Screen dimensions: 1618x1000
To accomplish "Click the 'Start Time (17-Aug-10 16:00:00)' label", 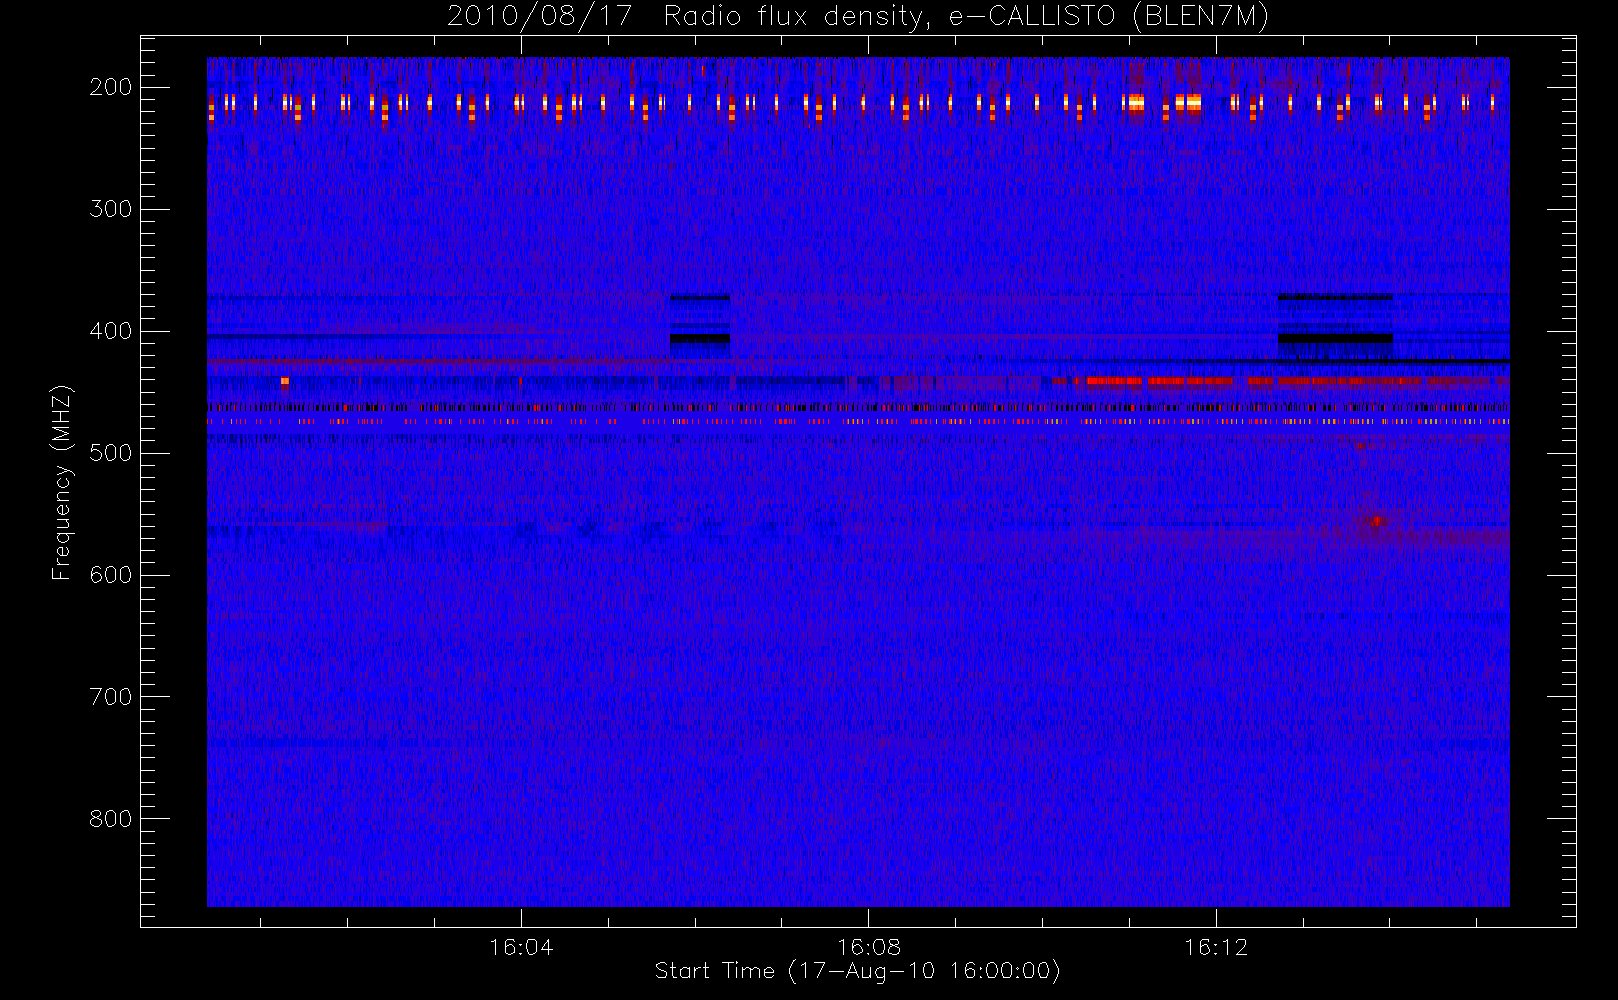I will [x=857, y=970].
